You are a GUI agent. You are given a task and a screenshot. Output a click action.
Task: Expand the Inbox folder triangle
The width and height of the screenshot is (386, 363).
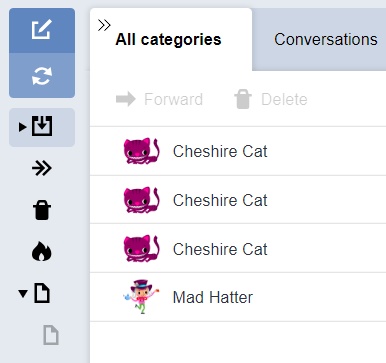click(22, 127)
